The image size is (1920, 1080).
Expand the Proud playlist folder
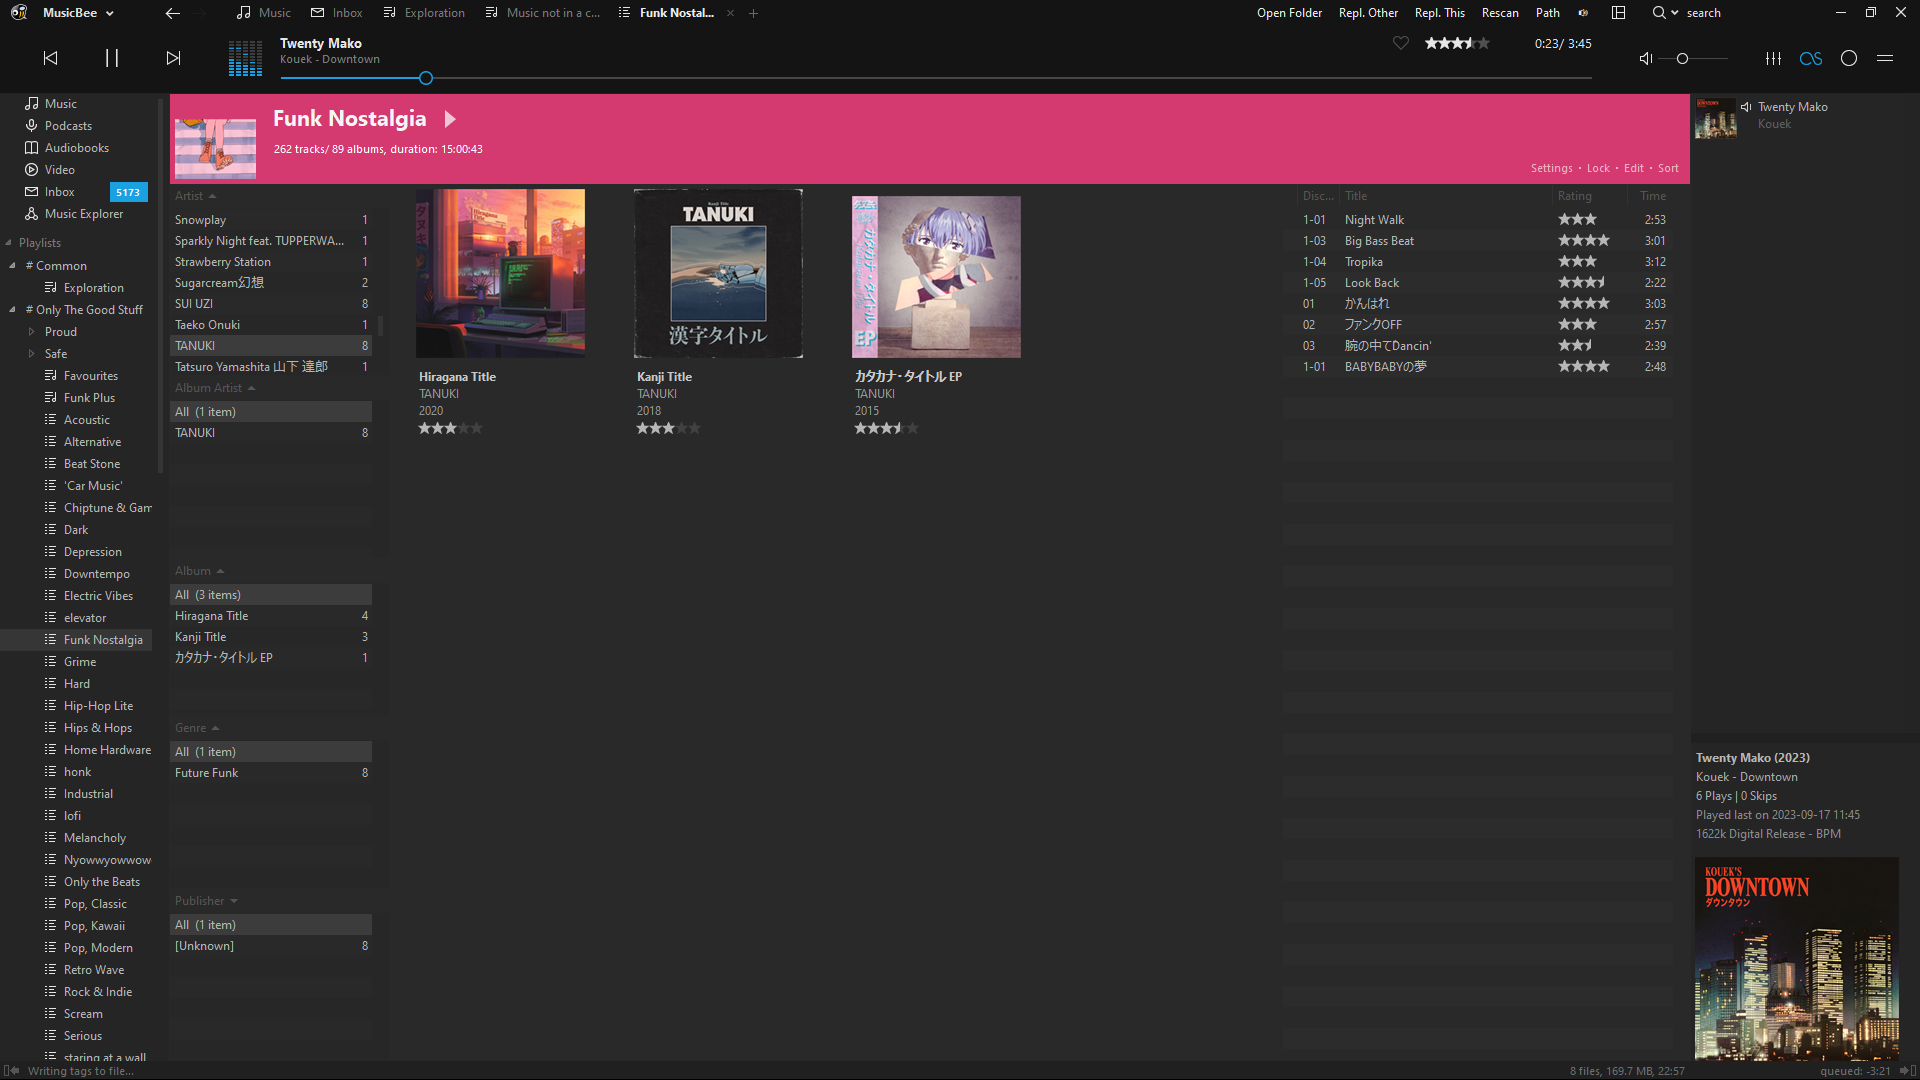31,332
